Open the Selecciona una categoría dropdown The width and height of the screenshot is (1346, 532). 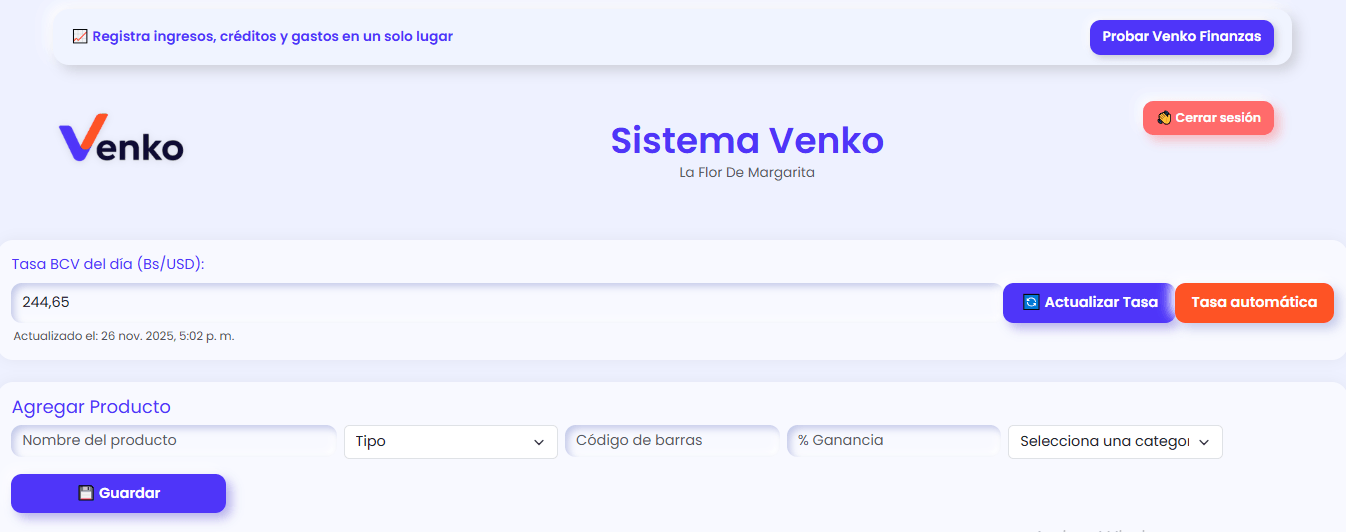click(x=1115, y=442)
